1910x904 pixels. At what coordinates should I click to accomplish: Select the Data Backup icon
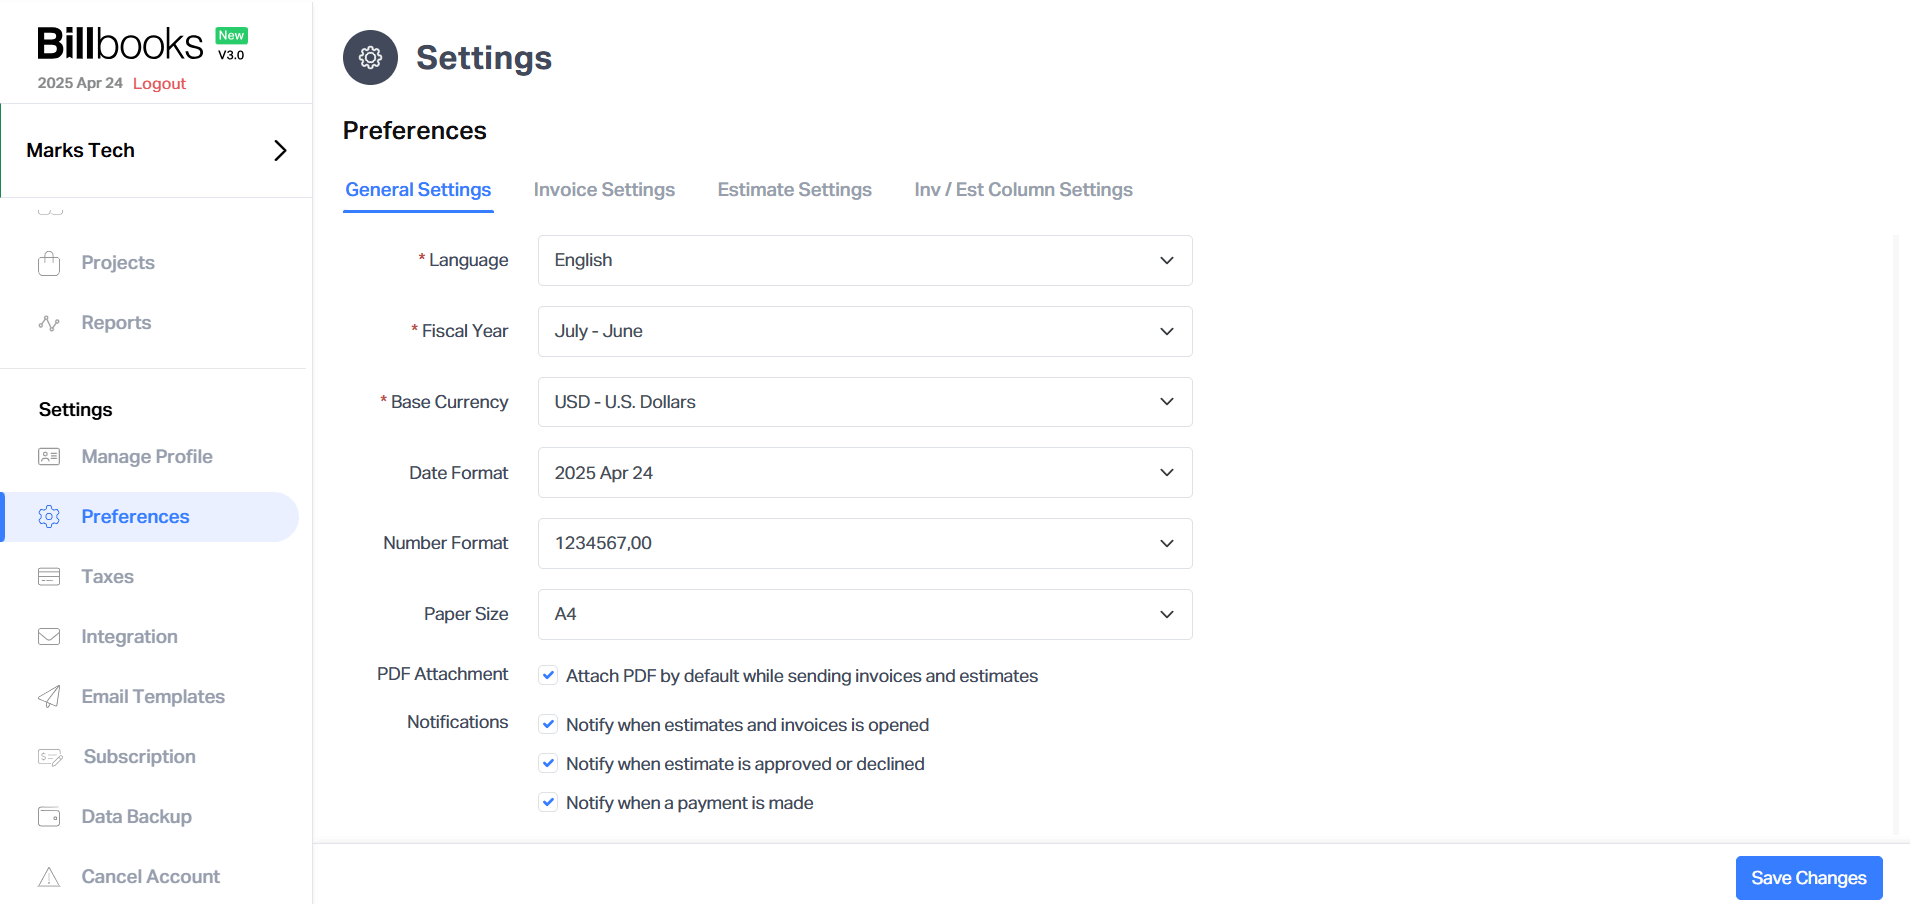pyautogui.click(x=48, y=816)
